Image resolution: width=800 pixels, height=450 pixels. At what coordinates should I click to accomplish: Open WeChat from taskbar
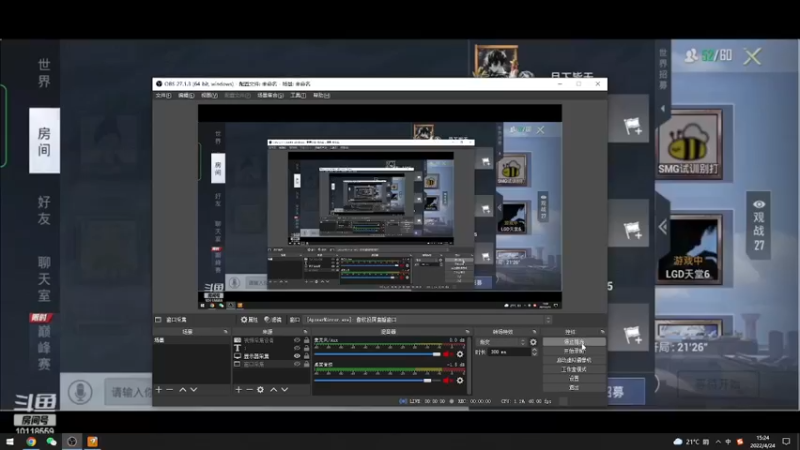click(52, 441)
